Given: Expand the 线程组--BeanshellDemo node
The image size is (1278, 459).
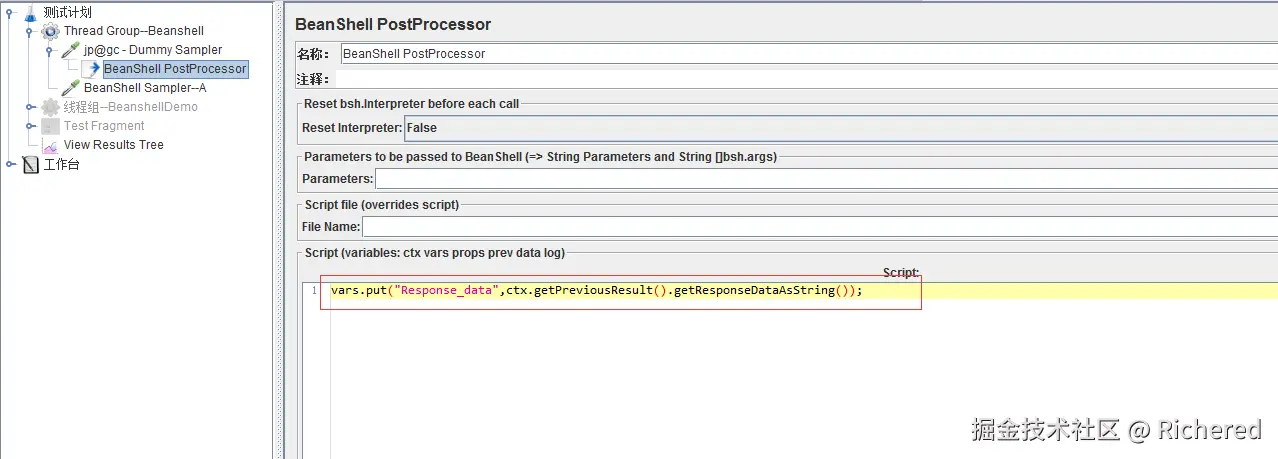Looking at the screenshot, I should click(x=30, y=107).
